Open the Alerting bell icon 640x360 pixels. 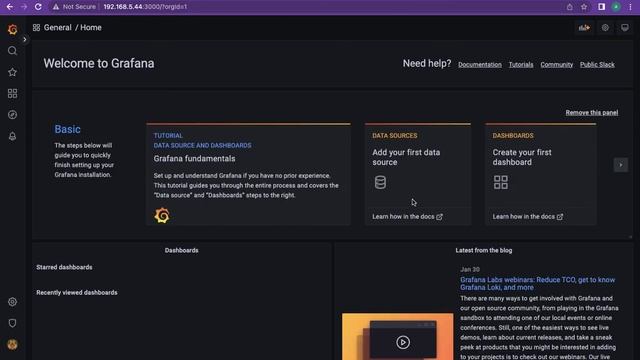[12, 136]
